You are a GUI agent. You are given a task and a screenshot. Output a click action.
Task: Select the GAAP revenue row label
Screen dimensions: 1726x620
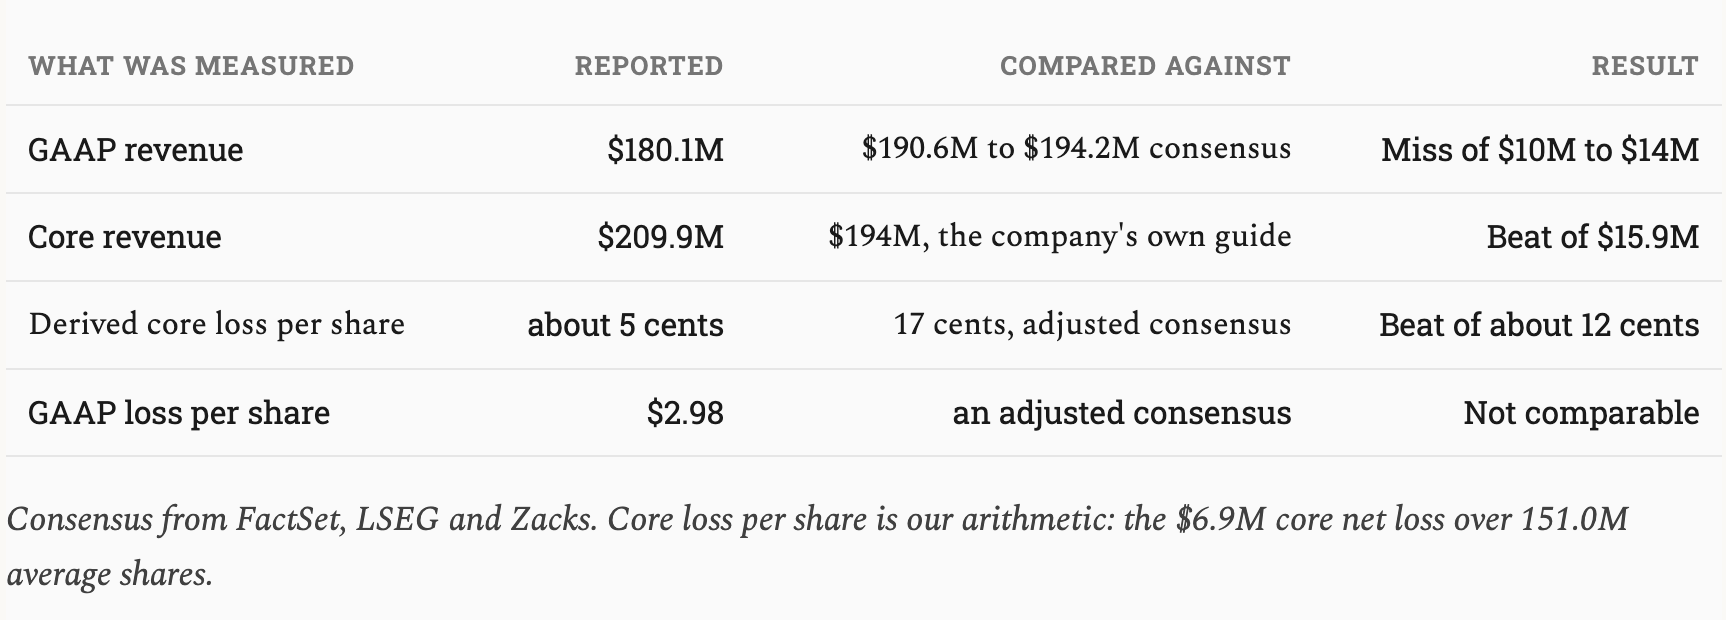click(x=136, y=150)
